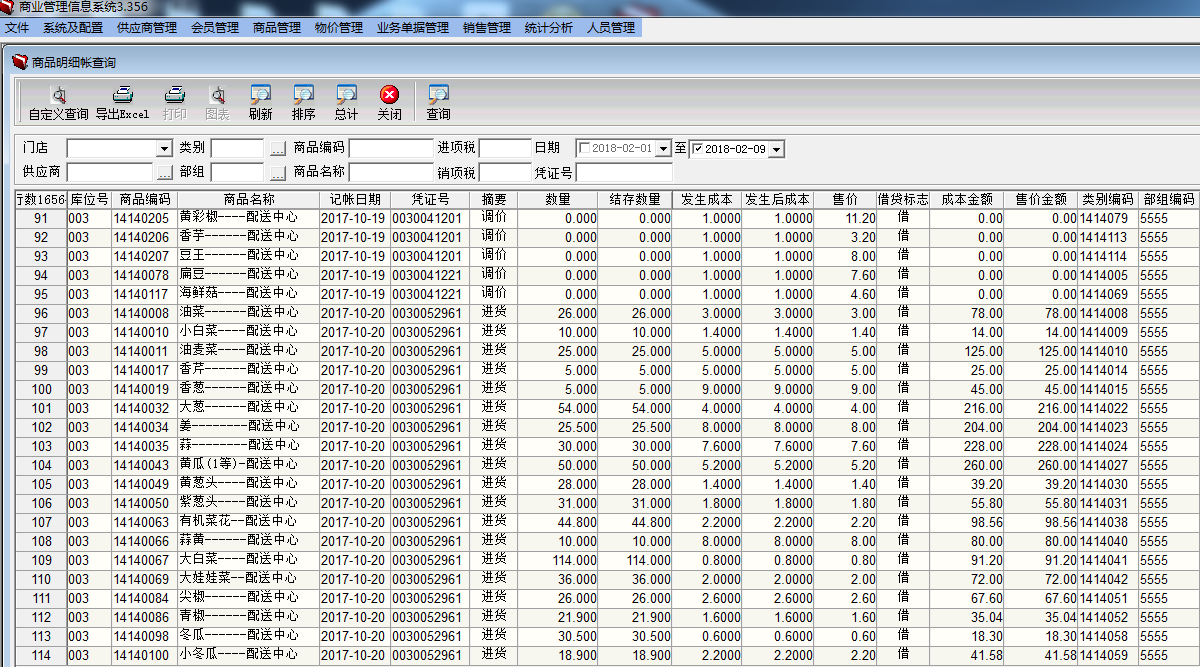
Task: Open the 部组 department browse button
Action: coord(278,172)
